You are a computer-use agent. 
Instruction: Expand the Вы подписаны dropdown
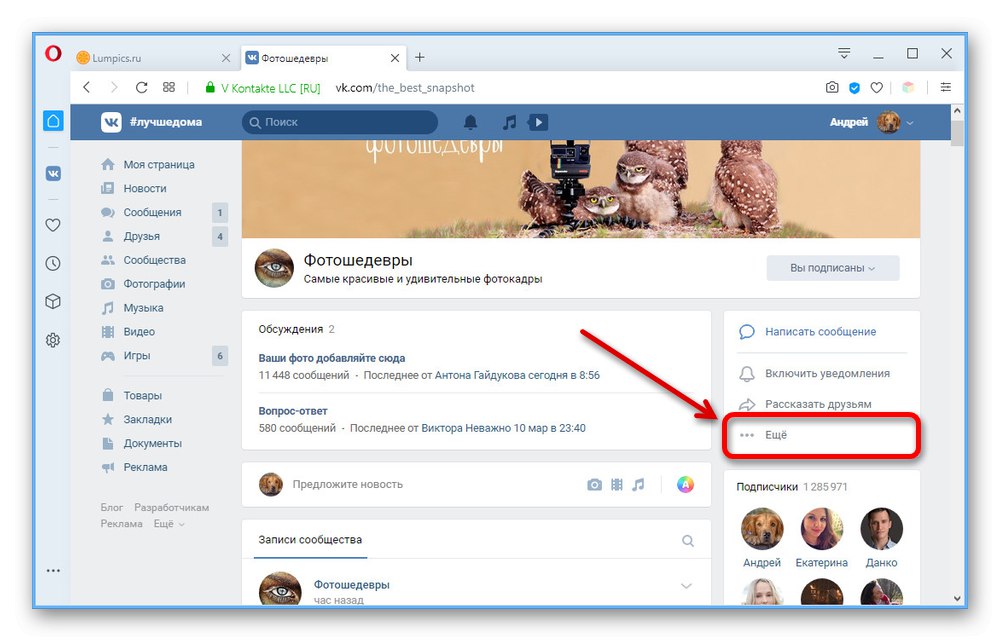pyautogui.click(x=833, y=268)
